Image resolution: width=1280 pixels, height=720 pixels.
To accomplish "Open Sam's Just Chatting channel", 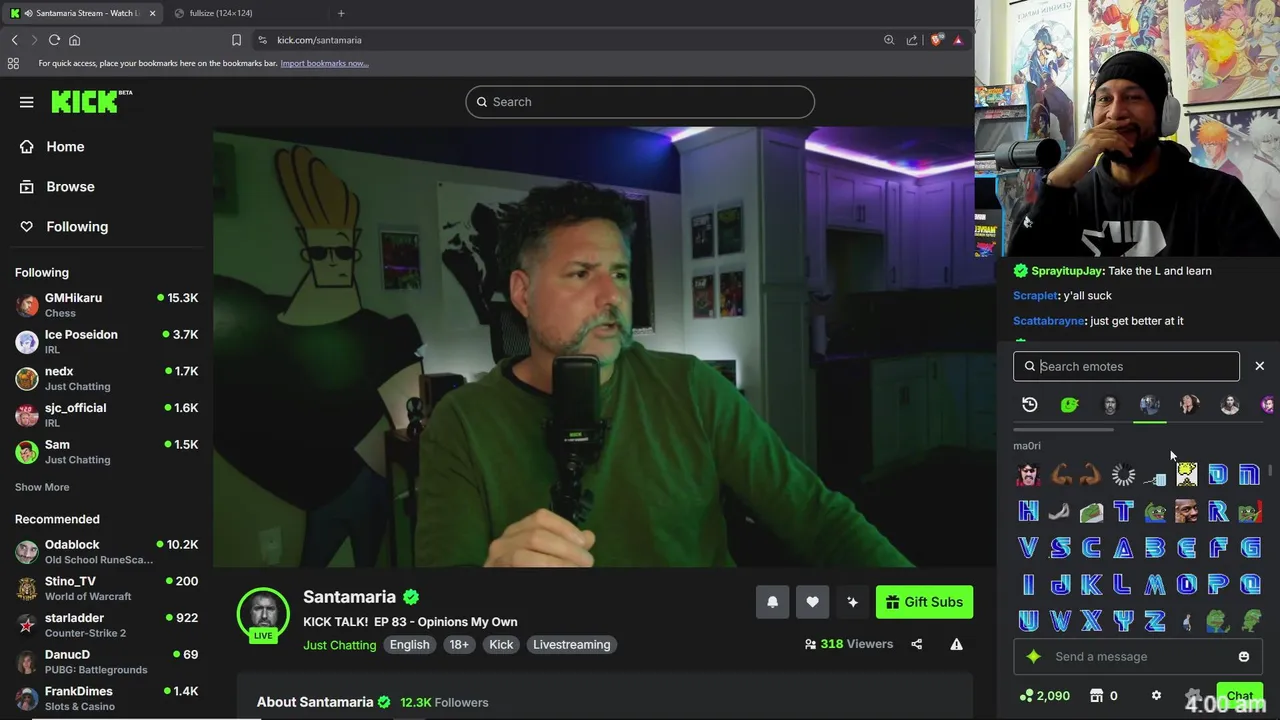I will (x=106, y=452).
